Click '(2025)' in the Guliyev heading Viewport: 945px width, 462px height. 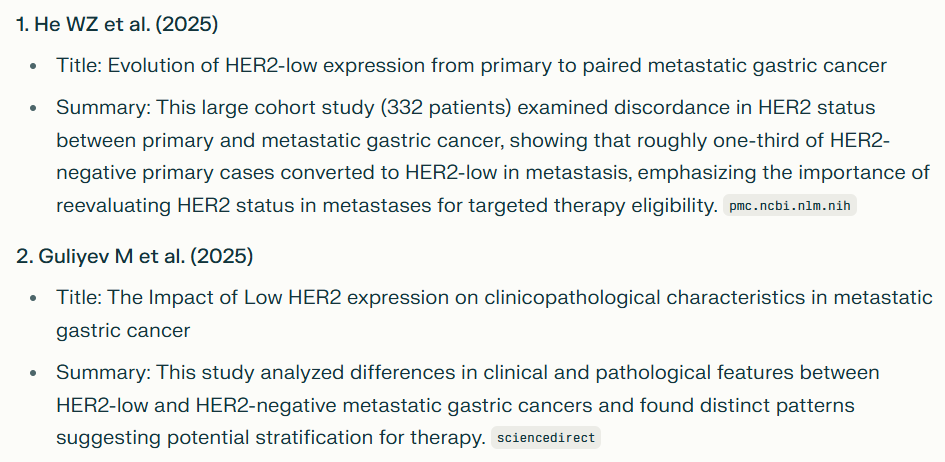221,257
